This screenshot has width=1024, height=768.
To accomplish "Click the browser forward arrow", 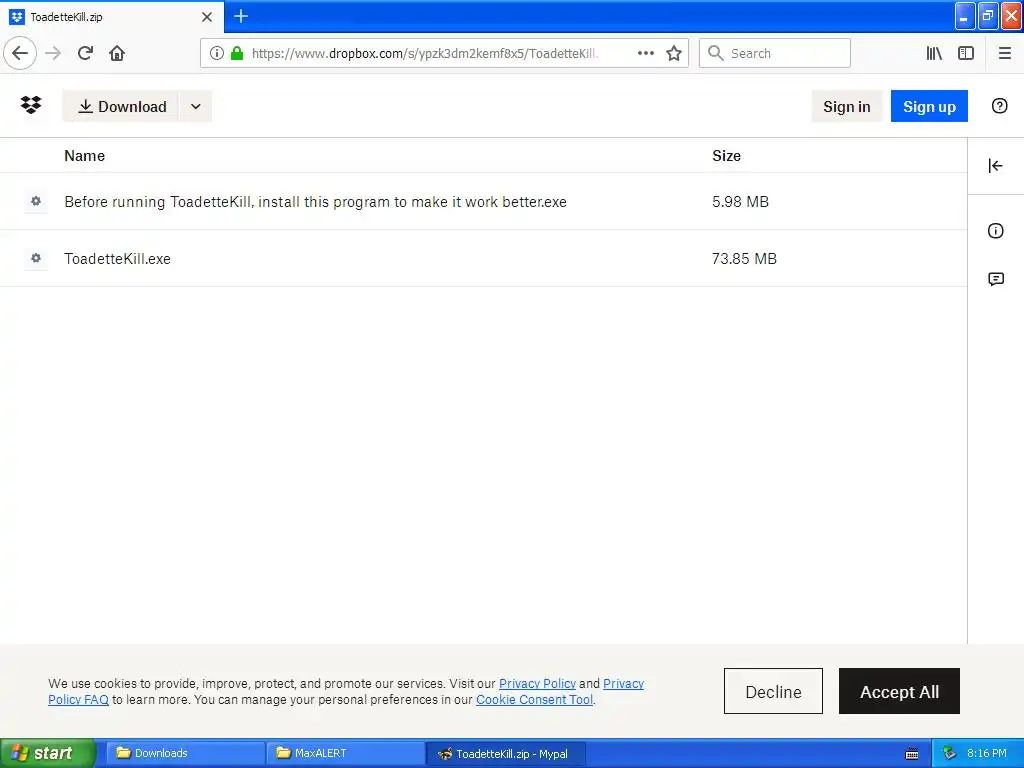I will [x=54, y=53].
